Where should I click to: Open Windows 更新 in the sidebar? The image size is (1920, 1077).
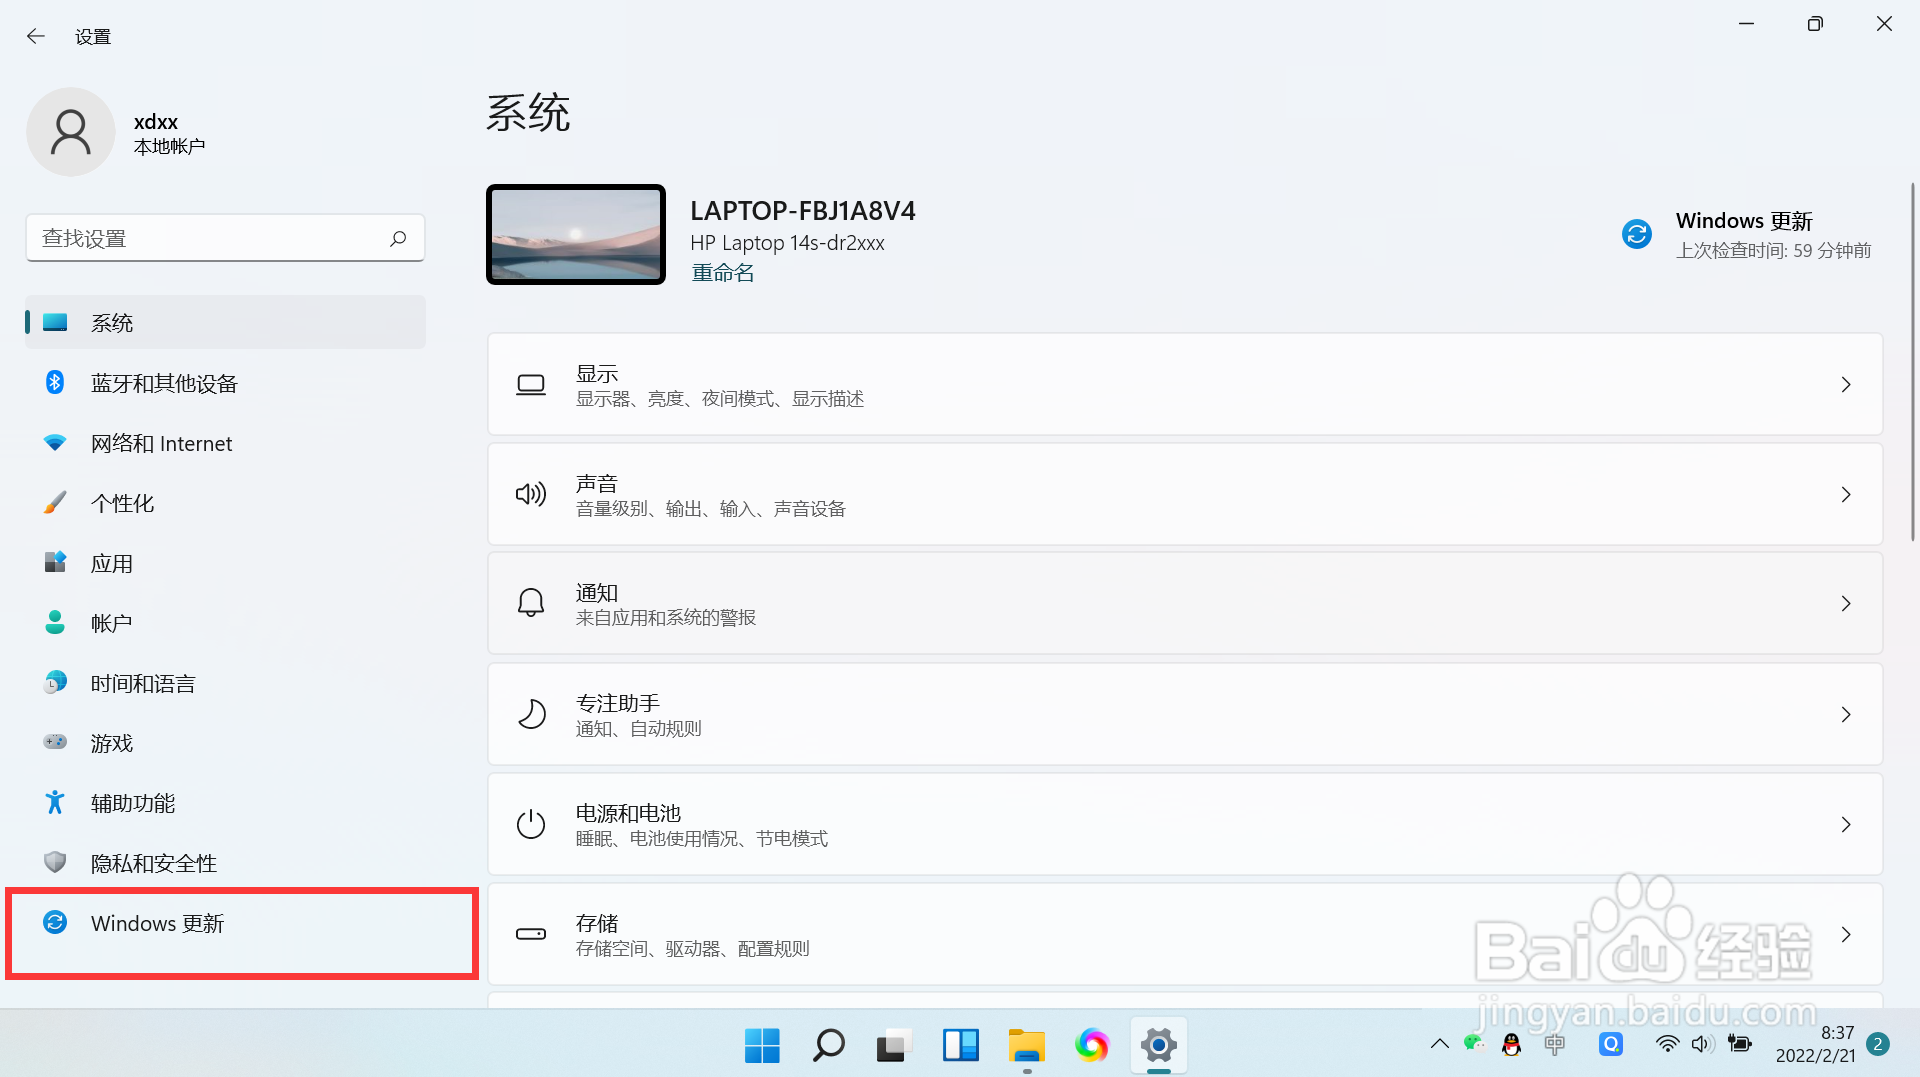(226, 923)
